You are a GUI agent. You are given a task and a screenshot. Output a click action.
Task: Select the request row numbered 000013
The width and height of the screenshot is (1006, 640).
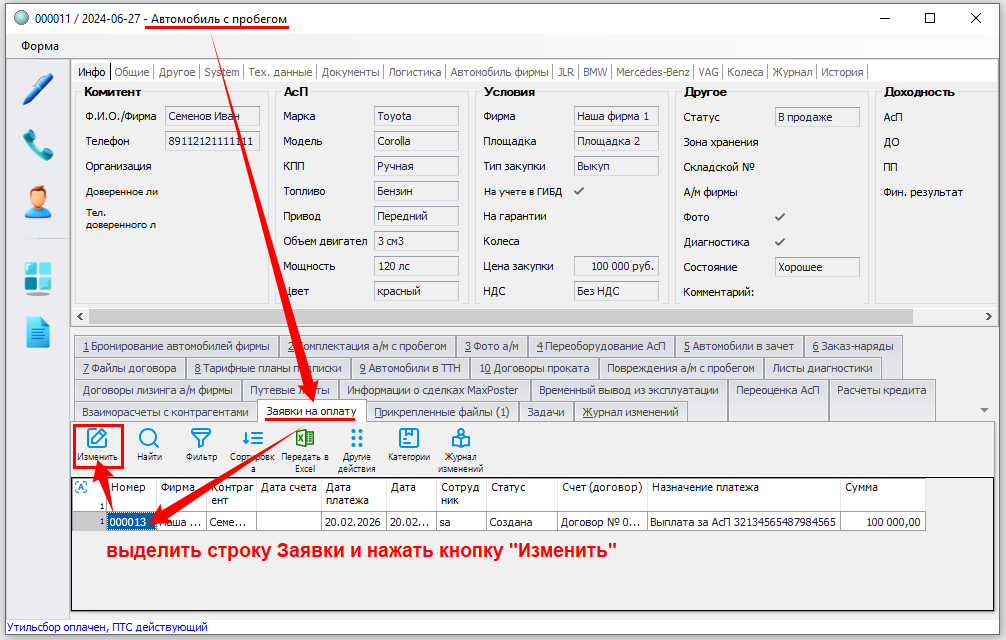(x=128, y=522)
